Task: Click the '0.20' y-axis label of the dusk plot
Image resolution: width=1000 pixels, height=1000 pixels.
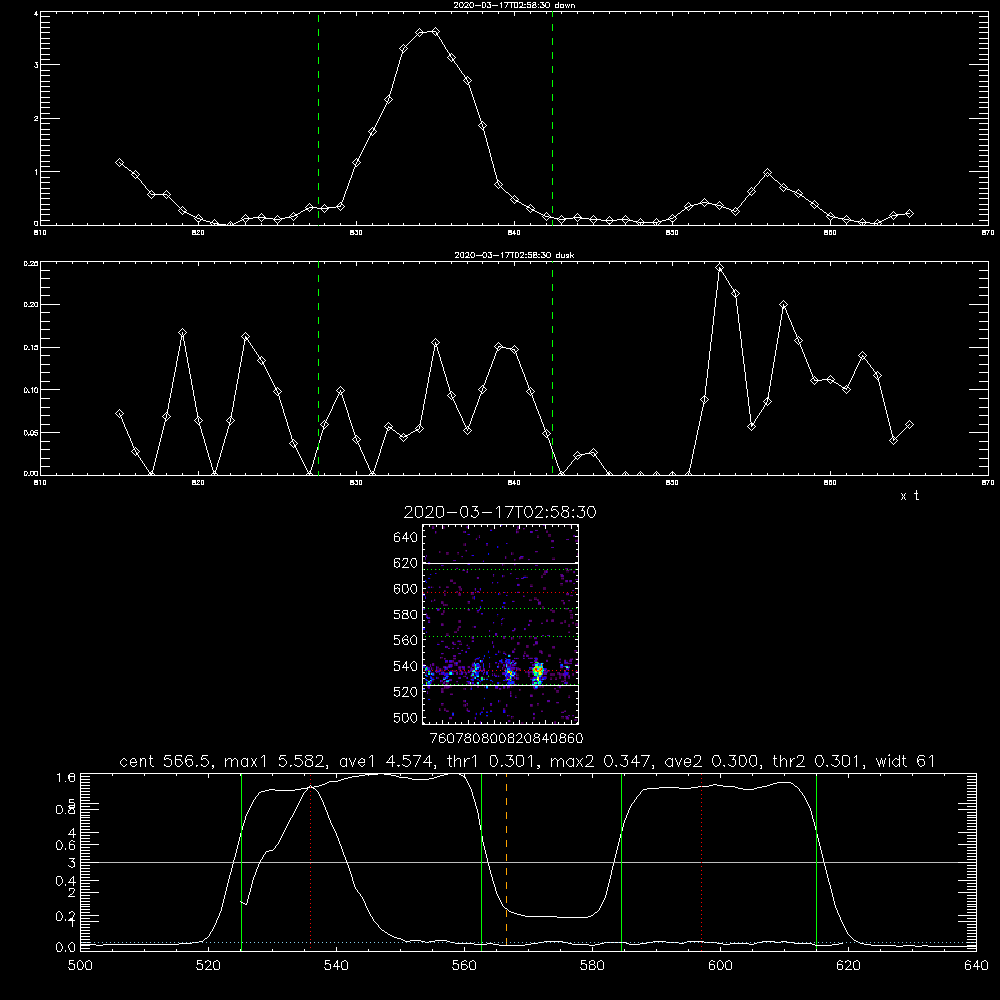Action: coord(31,305)
